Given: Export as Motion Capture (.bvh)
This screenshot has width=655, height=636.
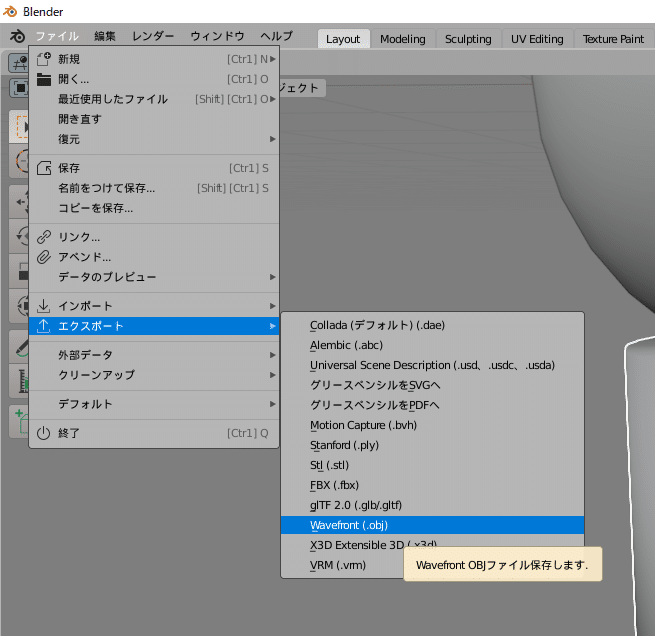Looking at the screenshot, I should (x=432, y=425).
